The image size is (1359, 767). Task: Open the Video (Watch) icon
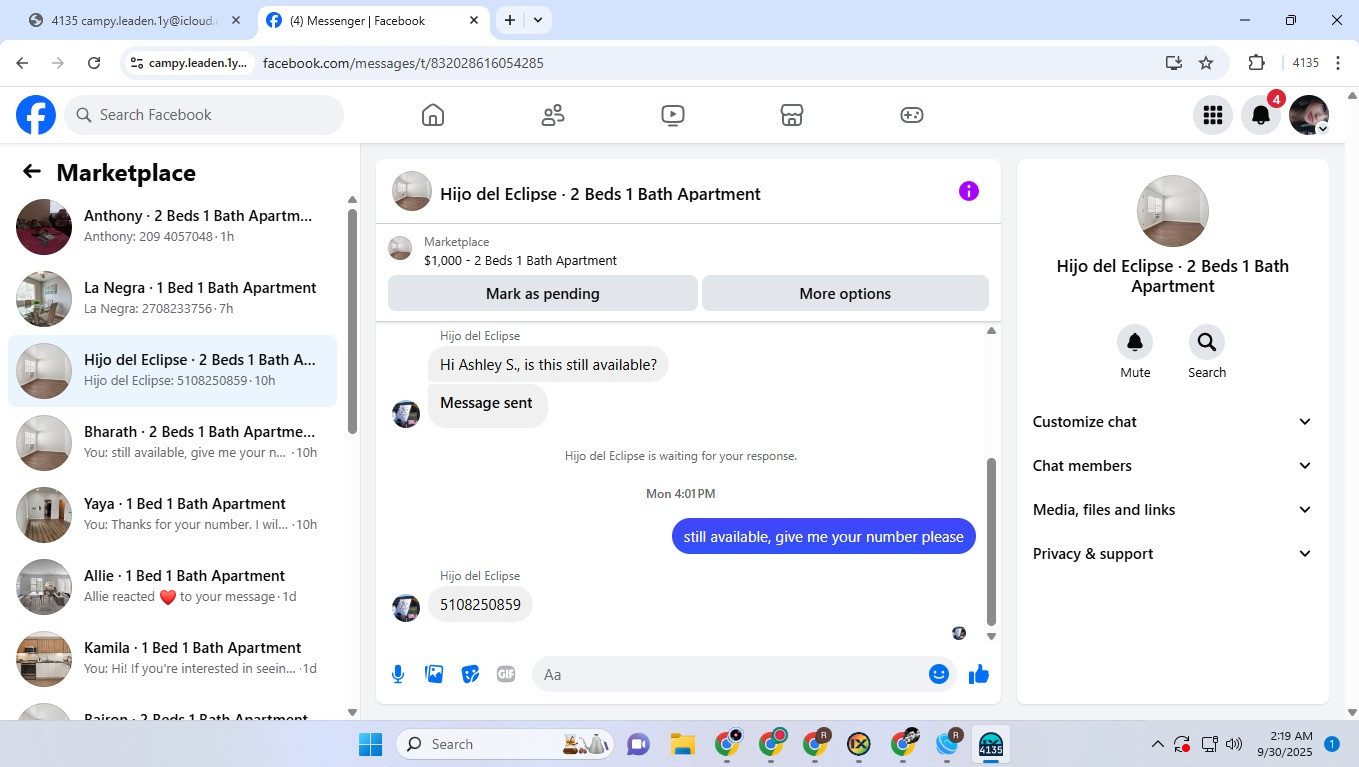[x=673, y=115]
